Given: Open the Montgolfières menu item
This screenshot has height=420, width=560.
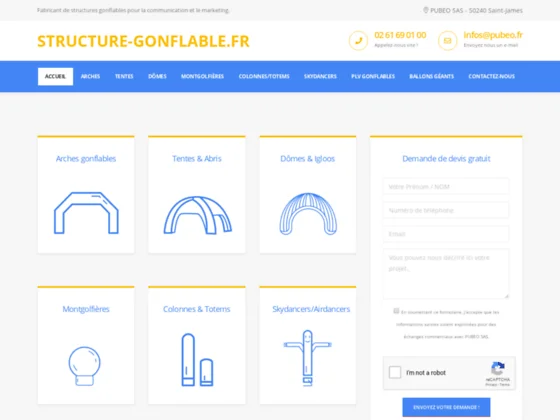Looking at the screenshot, I should pyautogui.click(x=202, y=76).
